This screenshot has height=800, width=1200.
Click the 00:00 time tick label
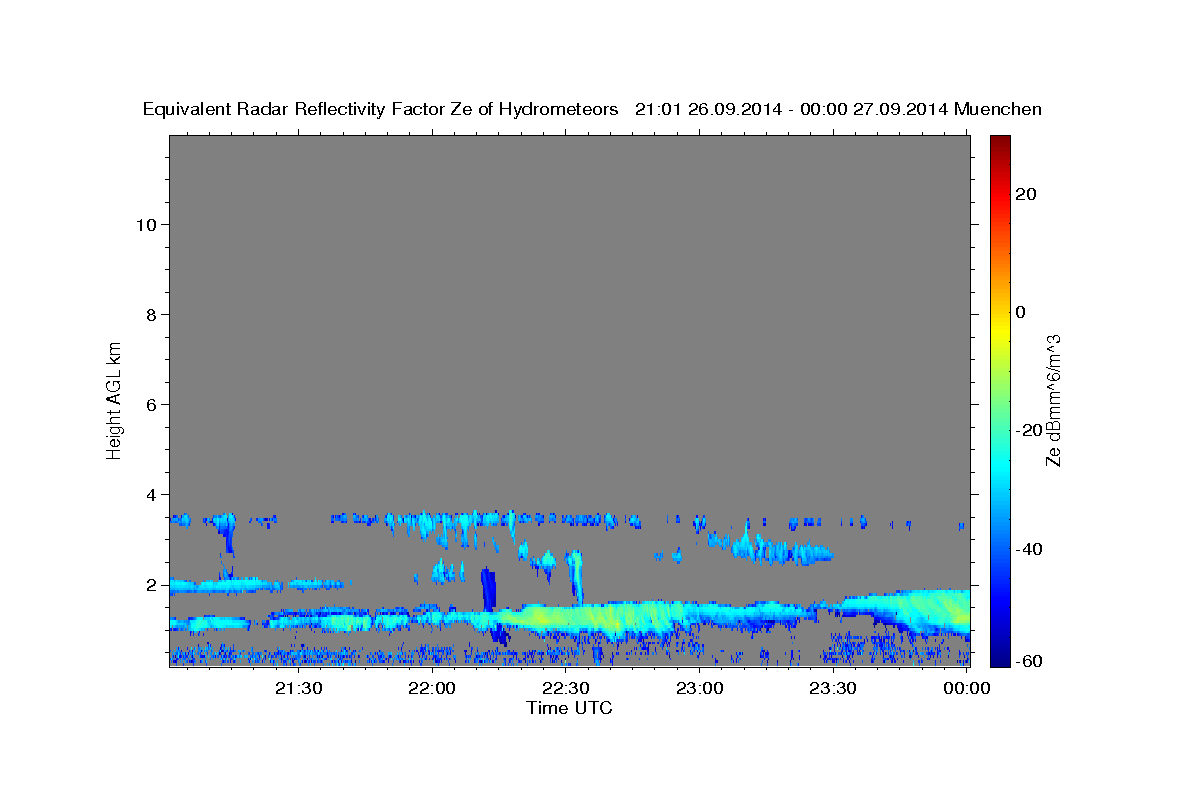pyautogui.click(x=966, y=688)
